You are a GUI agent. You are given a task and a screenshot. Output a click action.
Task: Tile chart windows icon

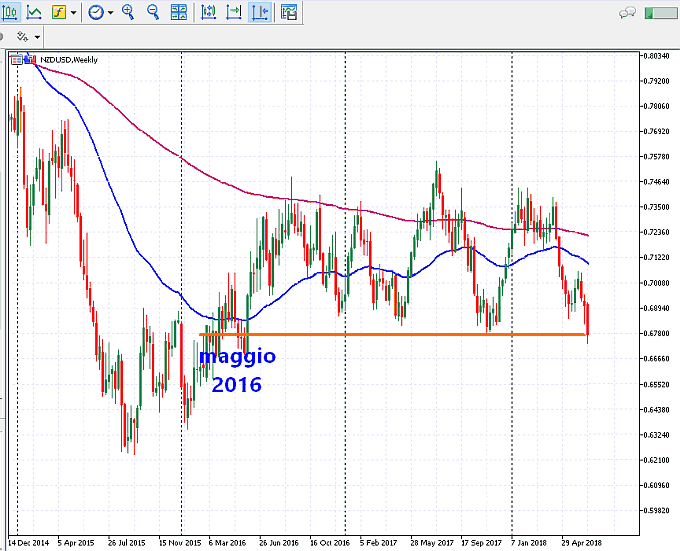click(x=179, y=13)
